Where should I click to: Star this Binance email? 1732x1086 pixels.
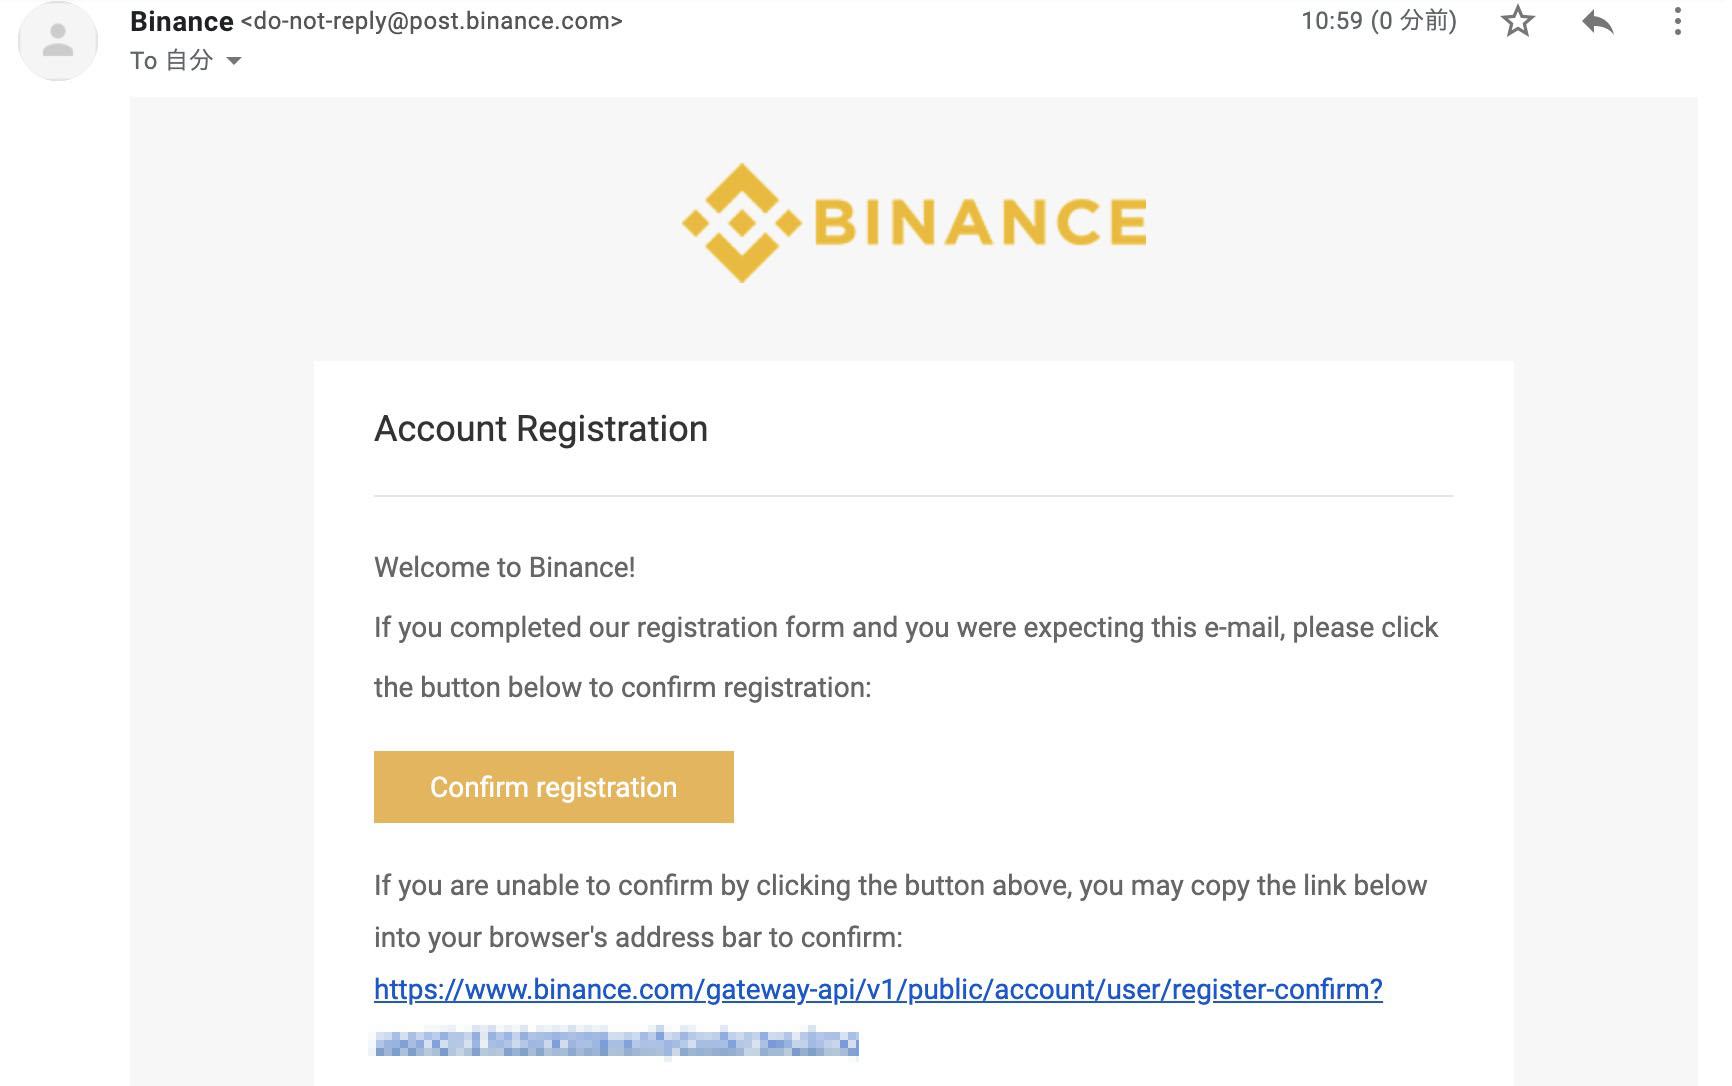(1517, 21)
